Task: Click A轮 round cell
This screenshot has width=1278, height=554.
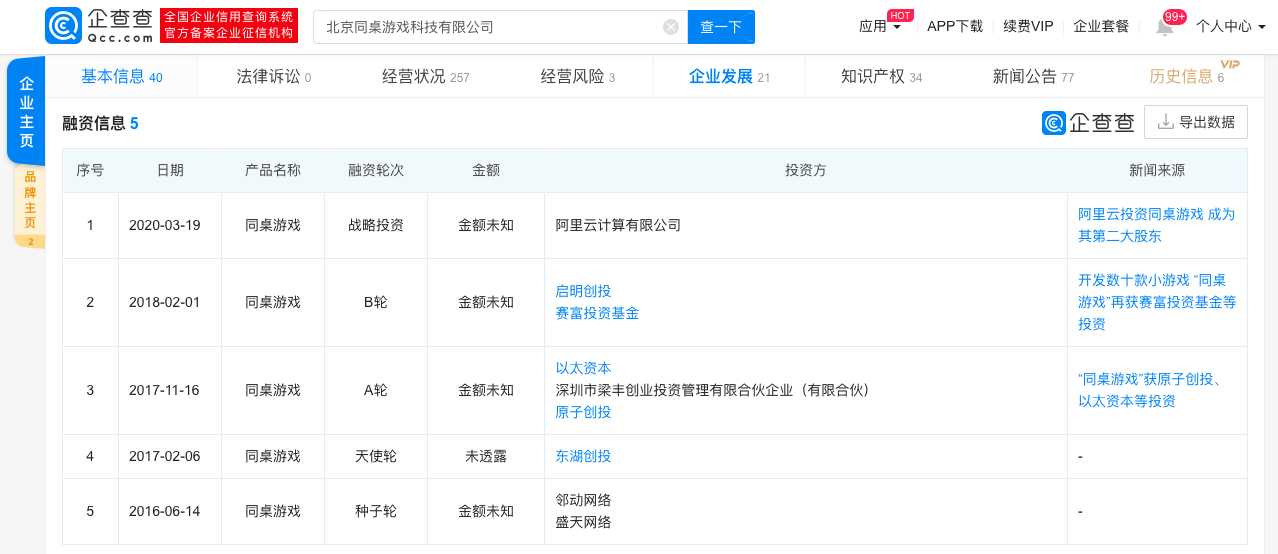Action: pos(376,390)
